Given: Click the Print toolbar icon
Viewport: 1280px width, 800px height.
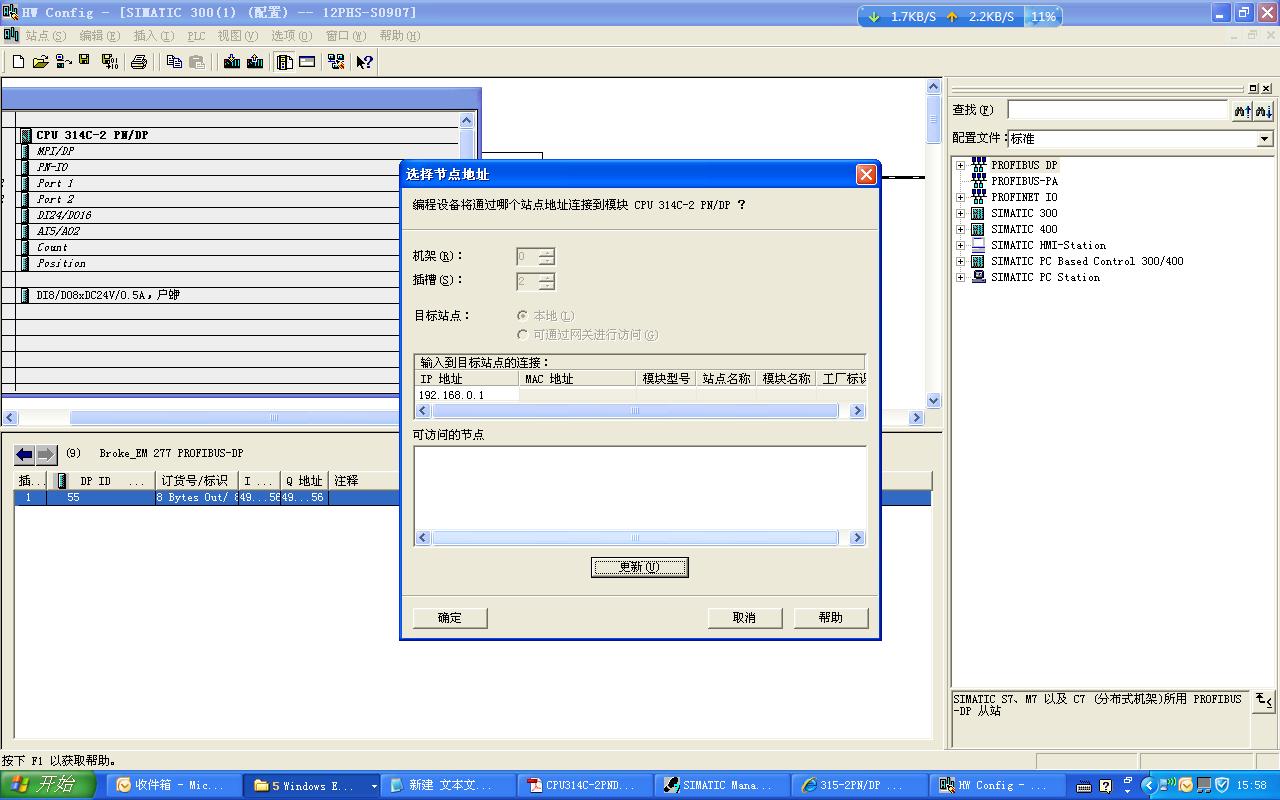Looking at the screenshot, I should (139, 62).
